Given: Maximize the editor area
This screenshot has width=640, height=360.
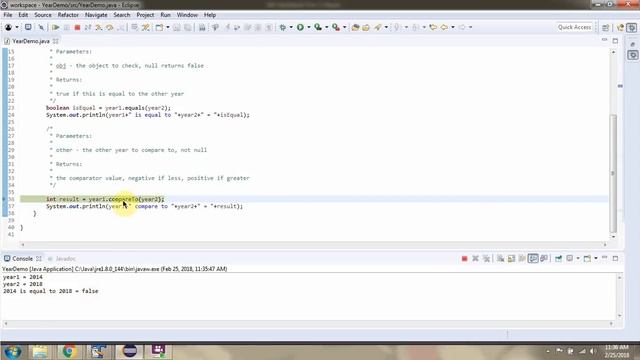Looking at the screenshot, I should (616, 41).
